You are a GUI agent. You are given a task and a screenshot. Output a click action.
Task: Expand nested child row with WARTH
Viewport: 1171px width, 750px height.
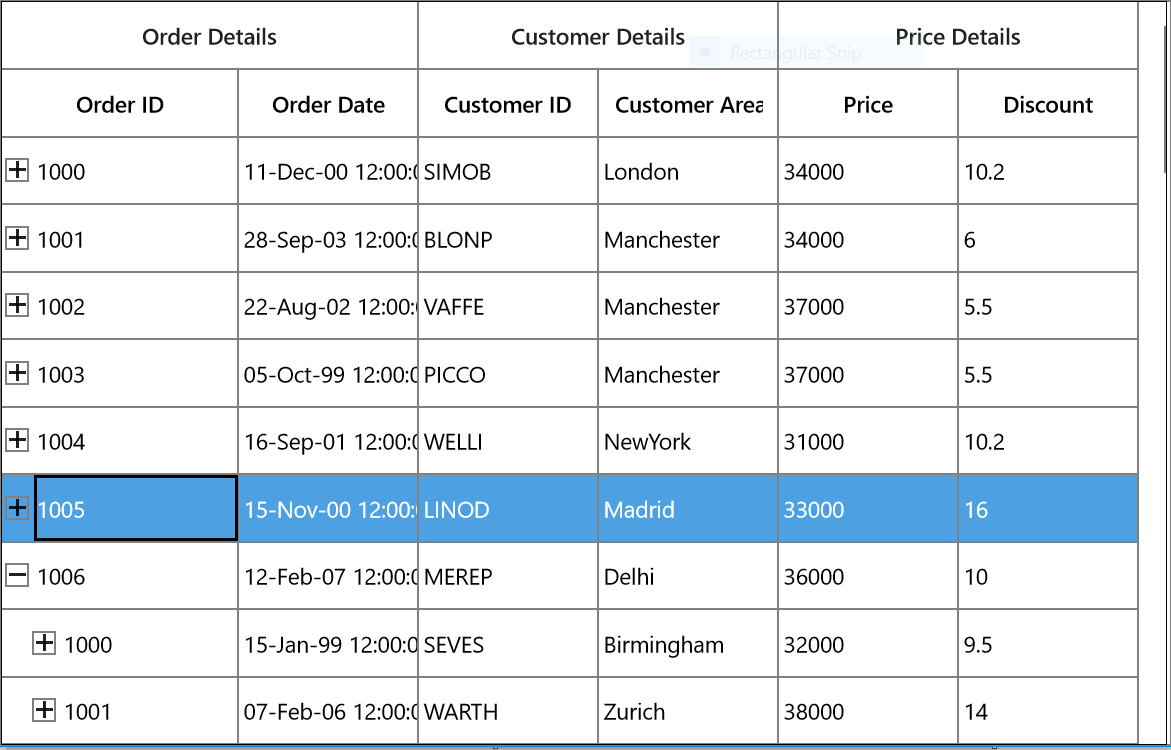tap(44, 710)
